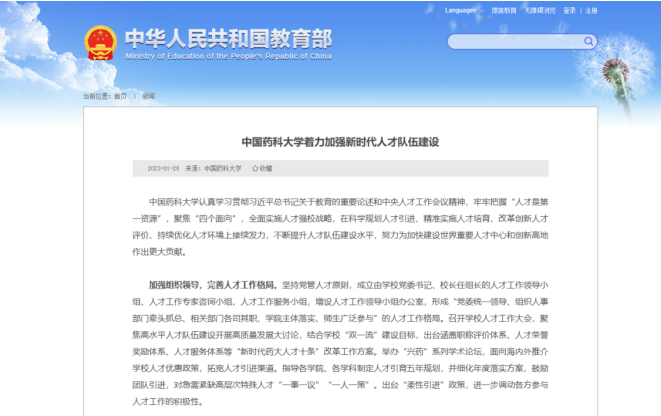Click the publication date 2023-01-28

[x=163, y=168]
